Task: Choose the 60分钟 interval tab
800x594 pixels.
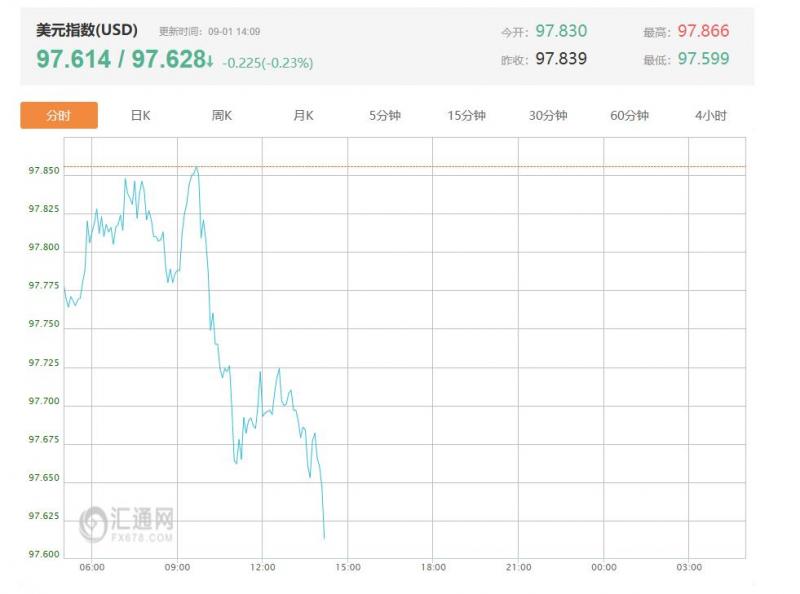Action: (629, 115)
